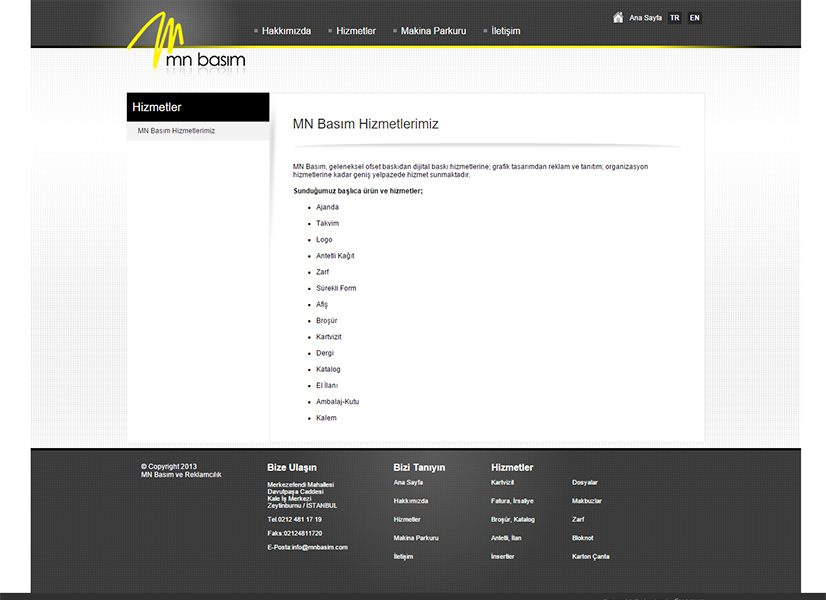This screenshot has height=600, width=826.
Task: Switch language to EN
Action: (695, 18)
